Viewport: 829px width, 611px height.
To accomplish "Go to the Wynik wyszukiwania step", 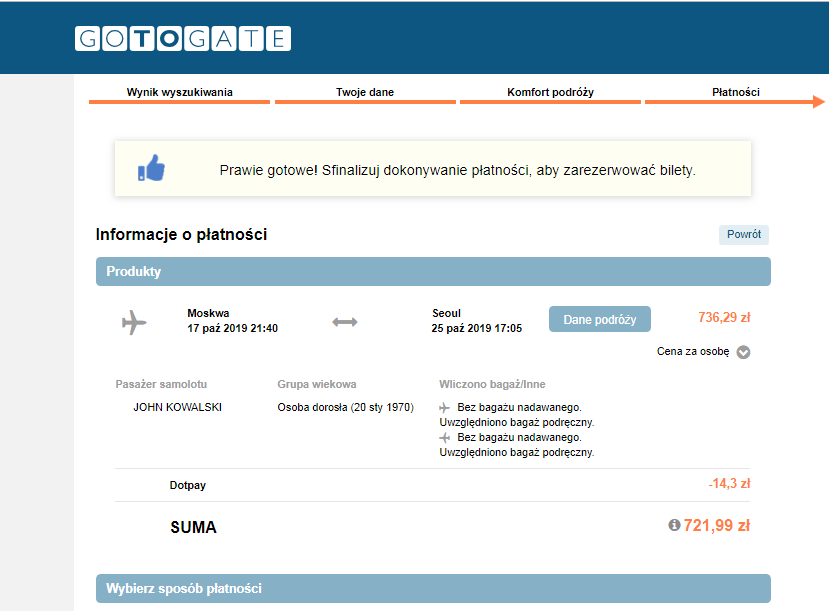I will pos(180,92).
